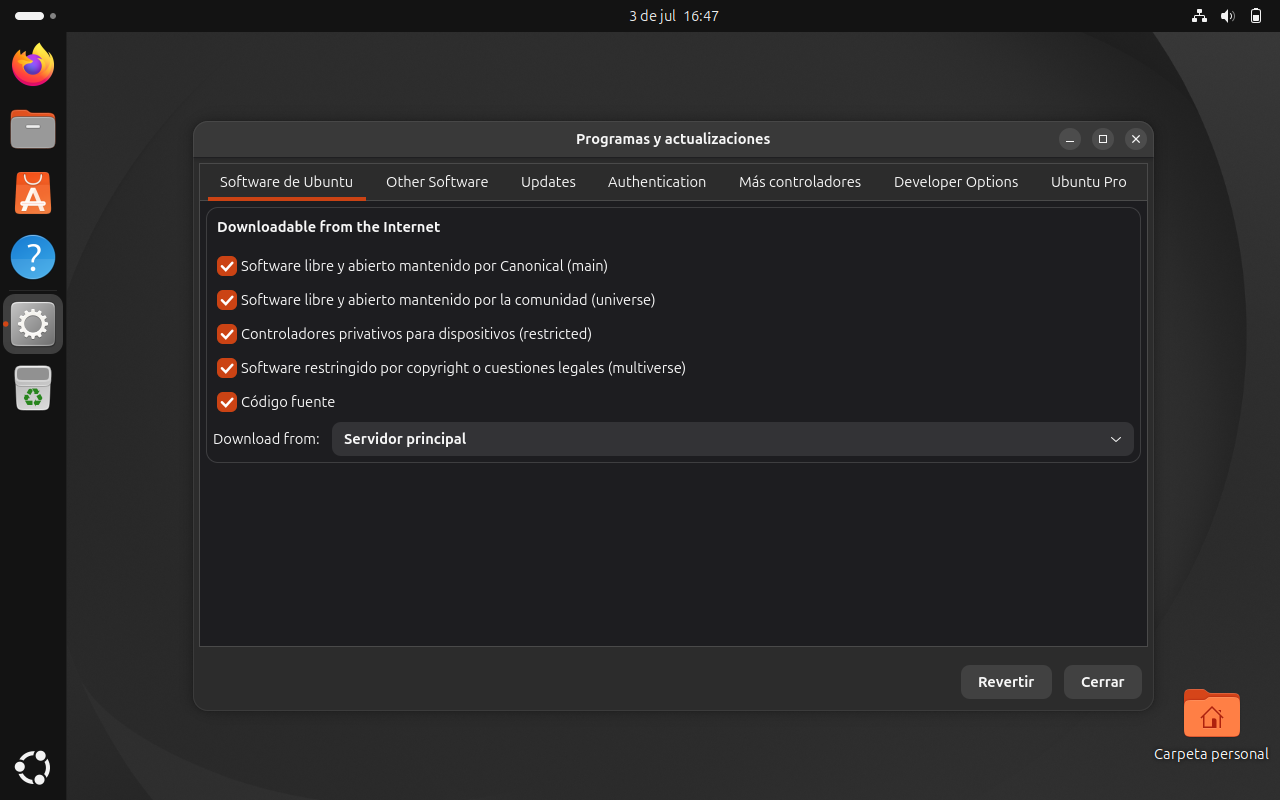Toggle proprietary drivers (restricted) checkbox
This screenshot has height=800, width=1280.
coord(227,334)
